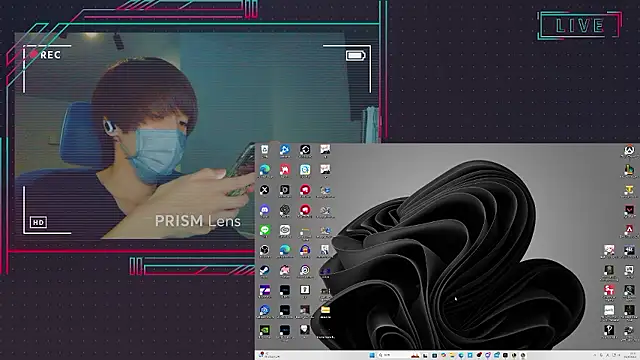
Task: Open the Apex Legends desktop shortcut
Action: pos(629,230)
